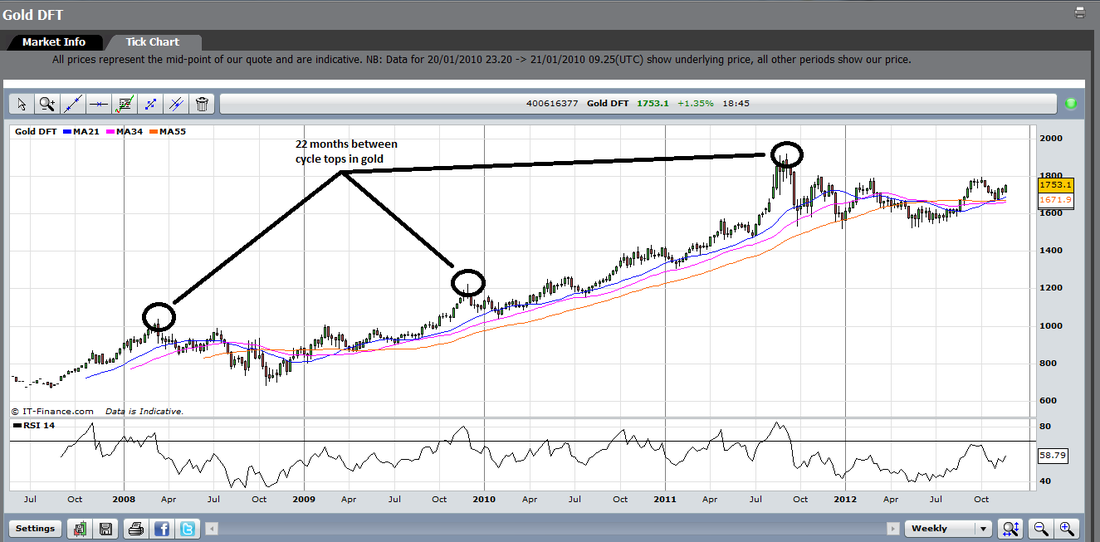
Task: Select the dotted line segment tool
Action: 150,104
